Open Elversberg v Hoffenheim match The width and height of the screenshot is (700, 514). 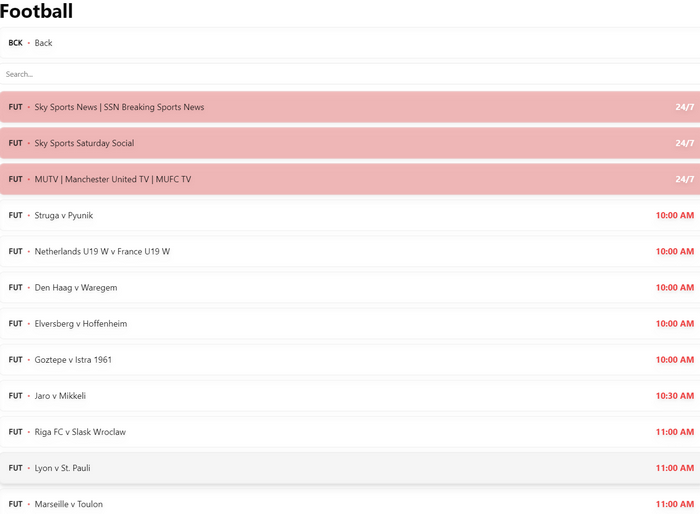click(350, 324)
